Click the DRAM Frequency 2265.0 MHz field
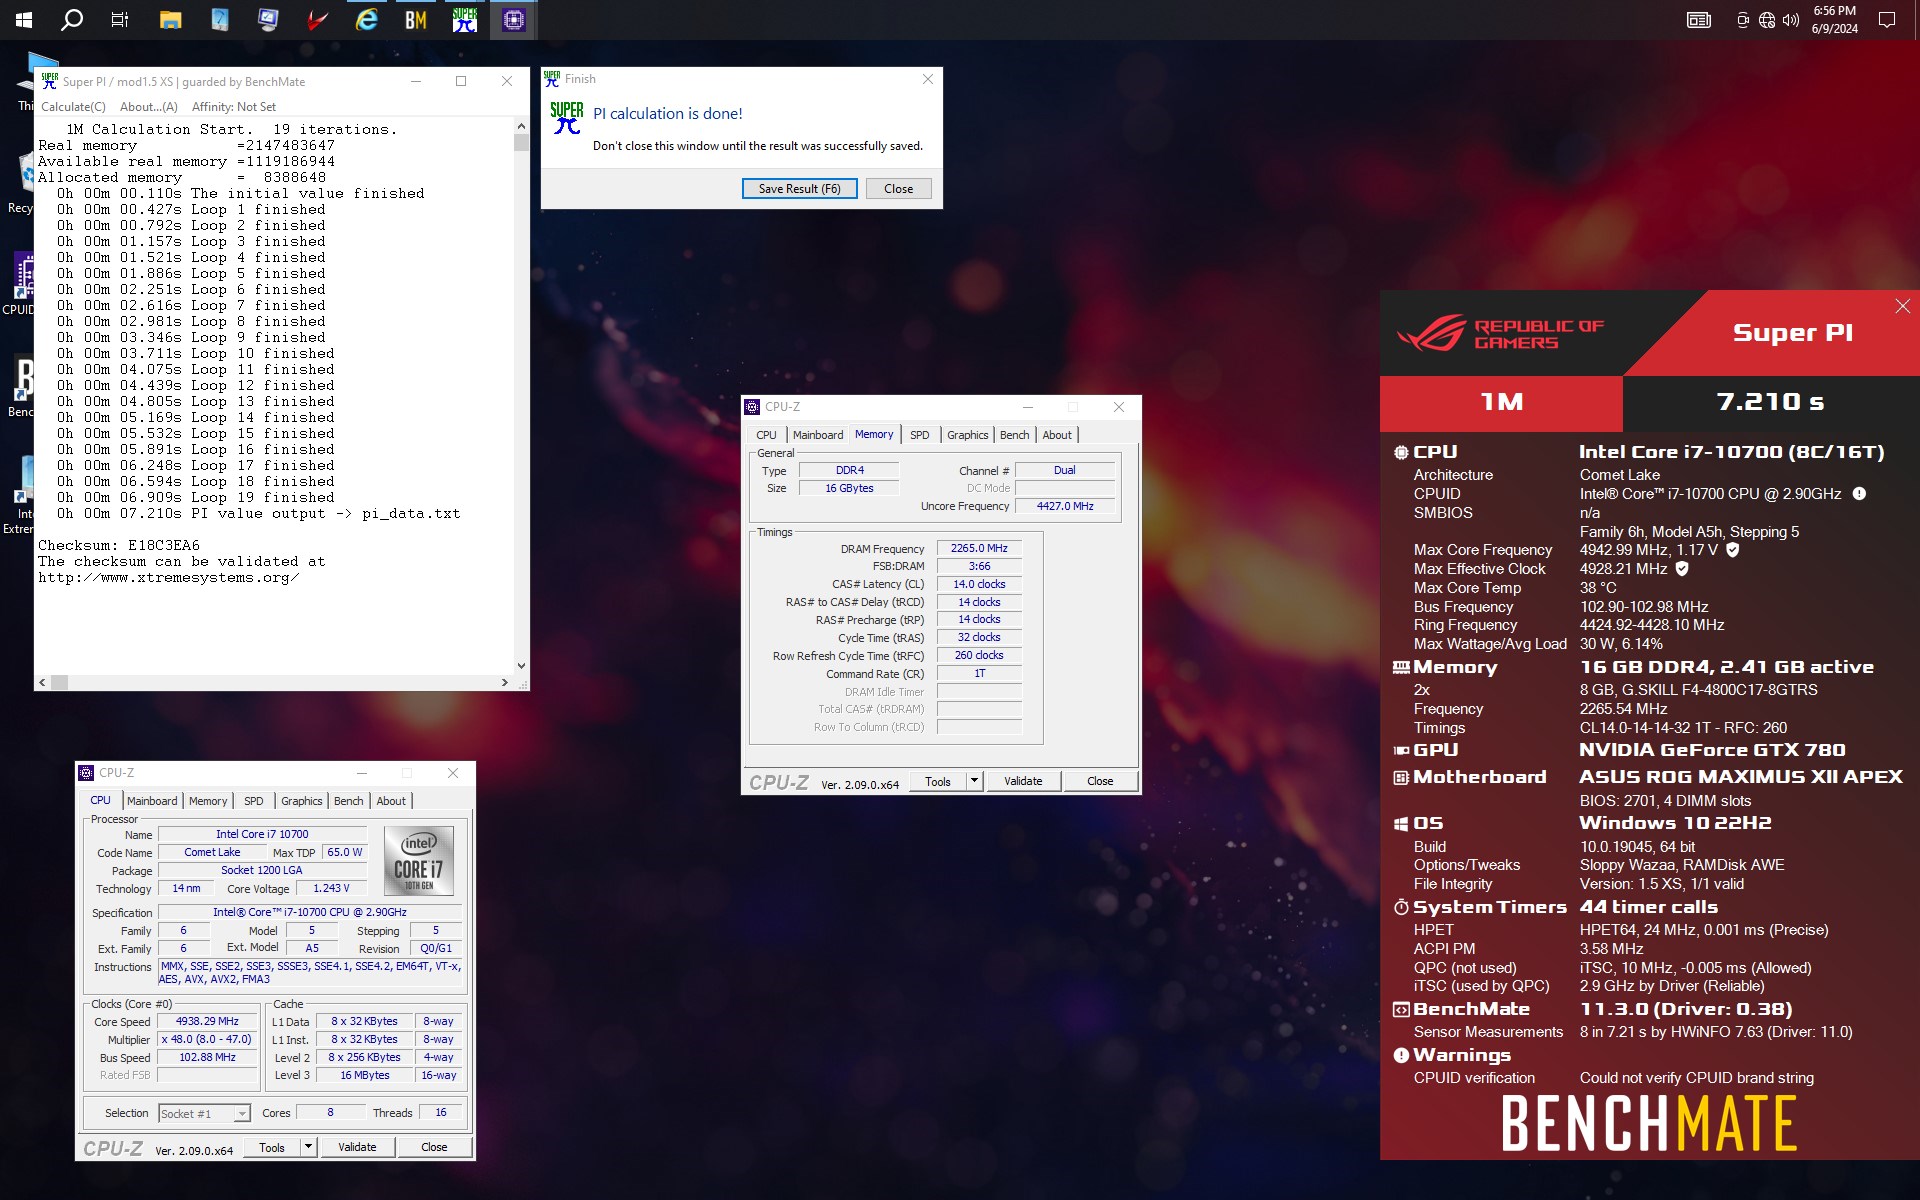1920x1200 pixels. (x=979, y=549)
